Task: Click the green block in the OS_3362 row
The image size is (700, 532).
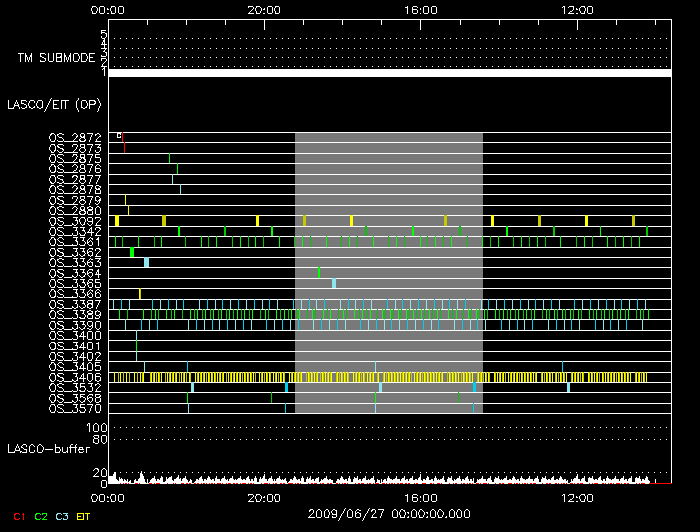Action: point(132,252)
